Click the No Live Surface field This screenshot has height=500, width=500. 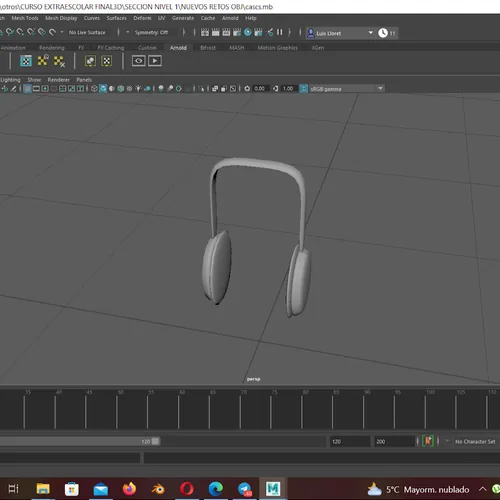click(87, 32)
